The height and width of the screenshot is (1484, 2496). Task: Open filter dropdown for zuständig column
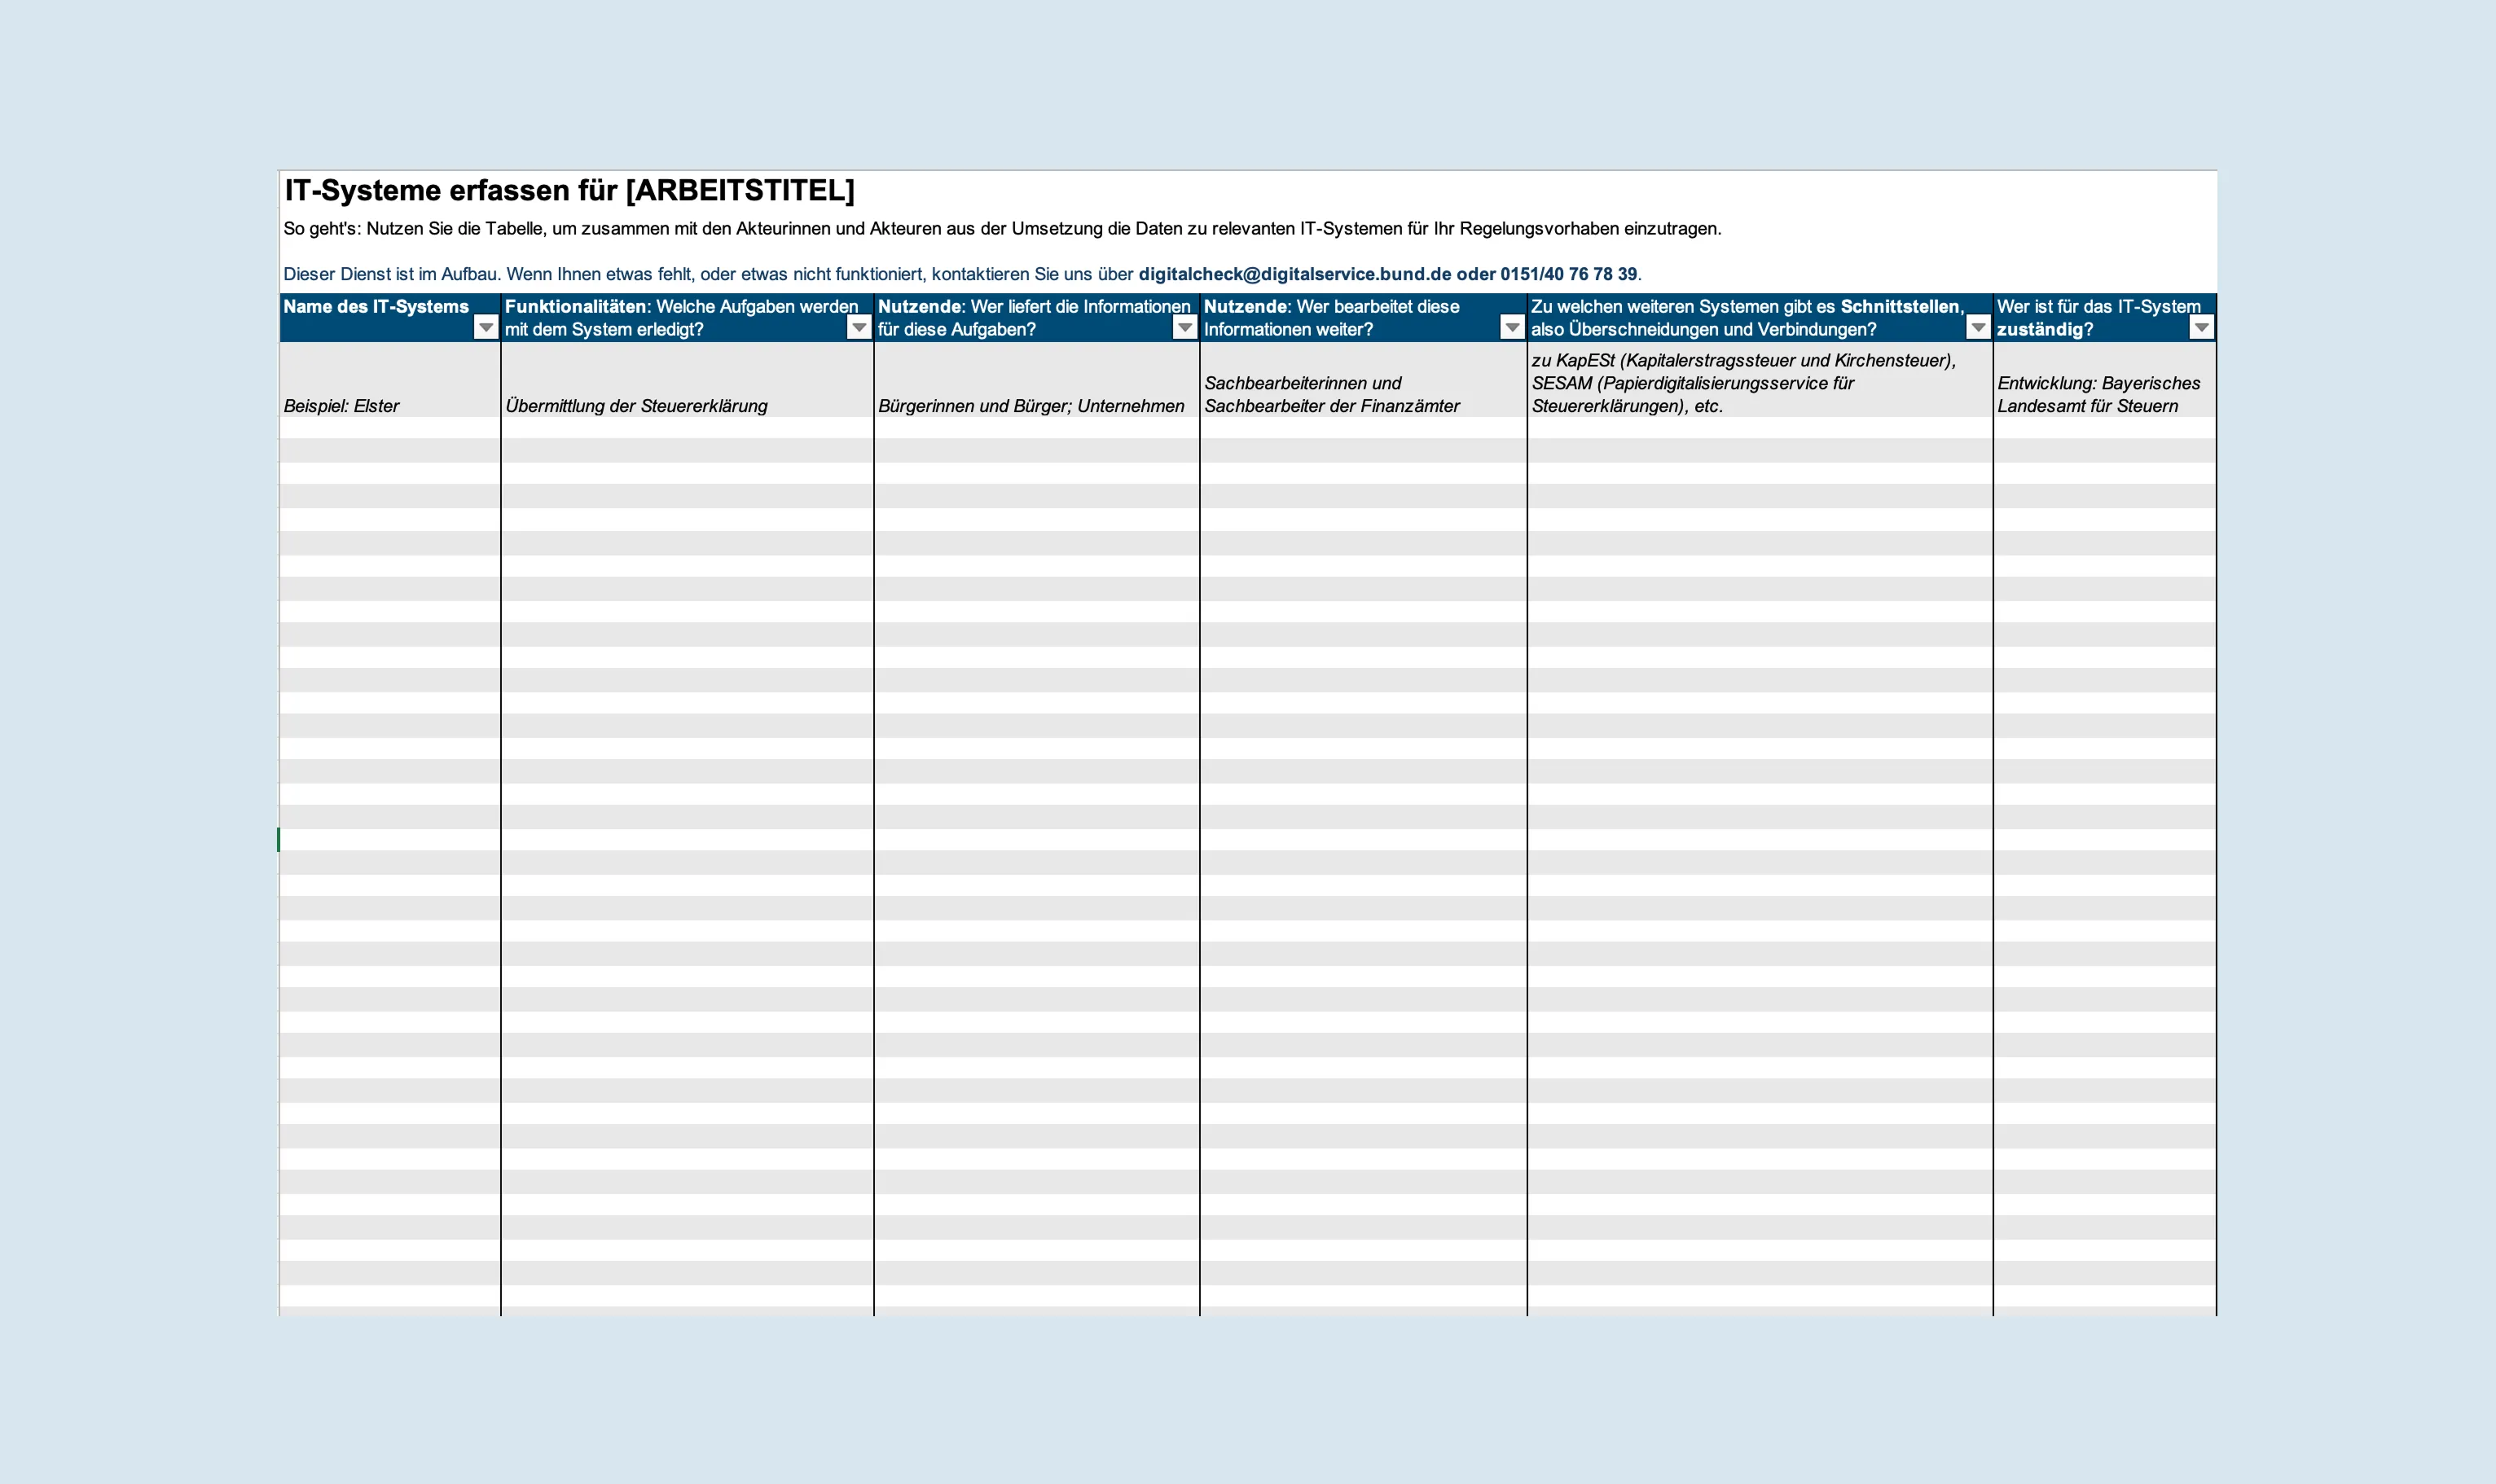coord(2201,328)
